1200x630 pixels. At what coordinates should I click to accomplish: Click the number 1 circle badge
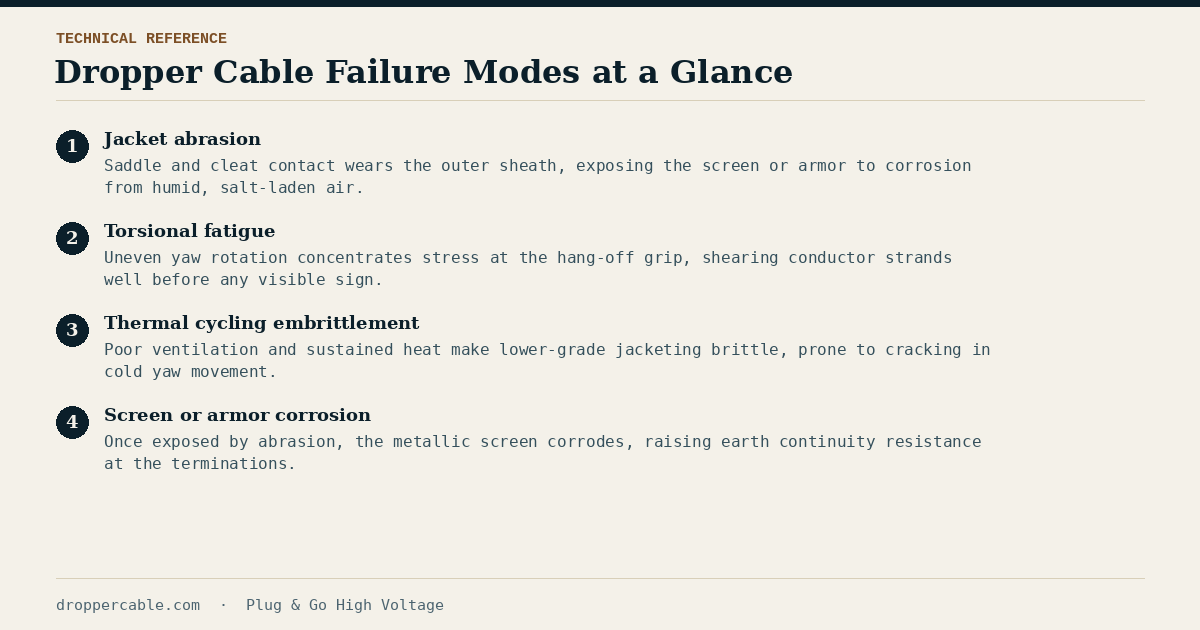72,147
